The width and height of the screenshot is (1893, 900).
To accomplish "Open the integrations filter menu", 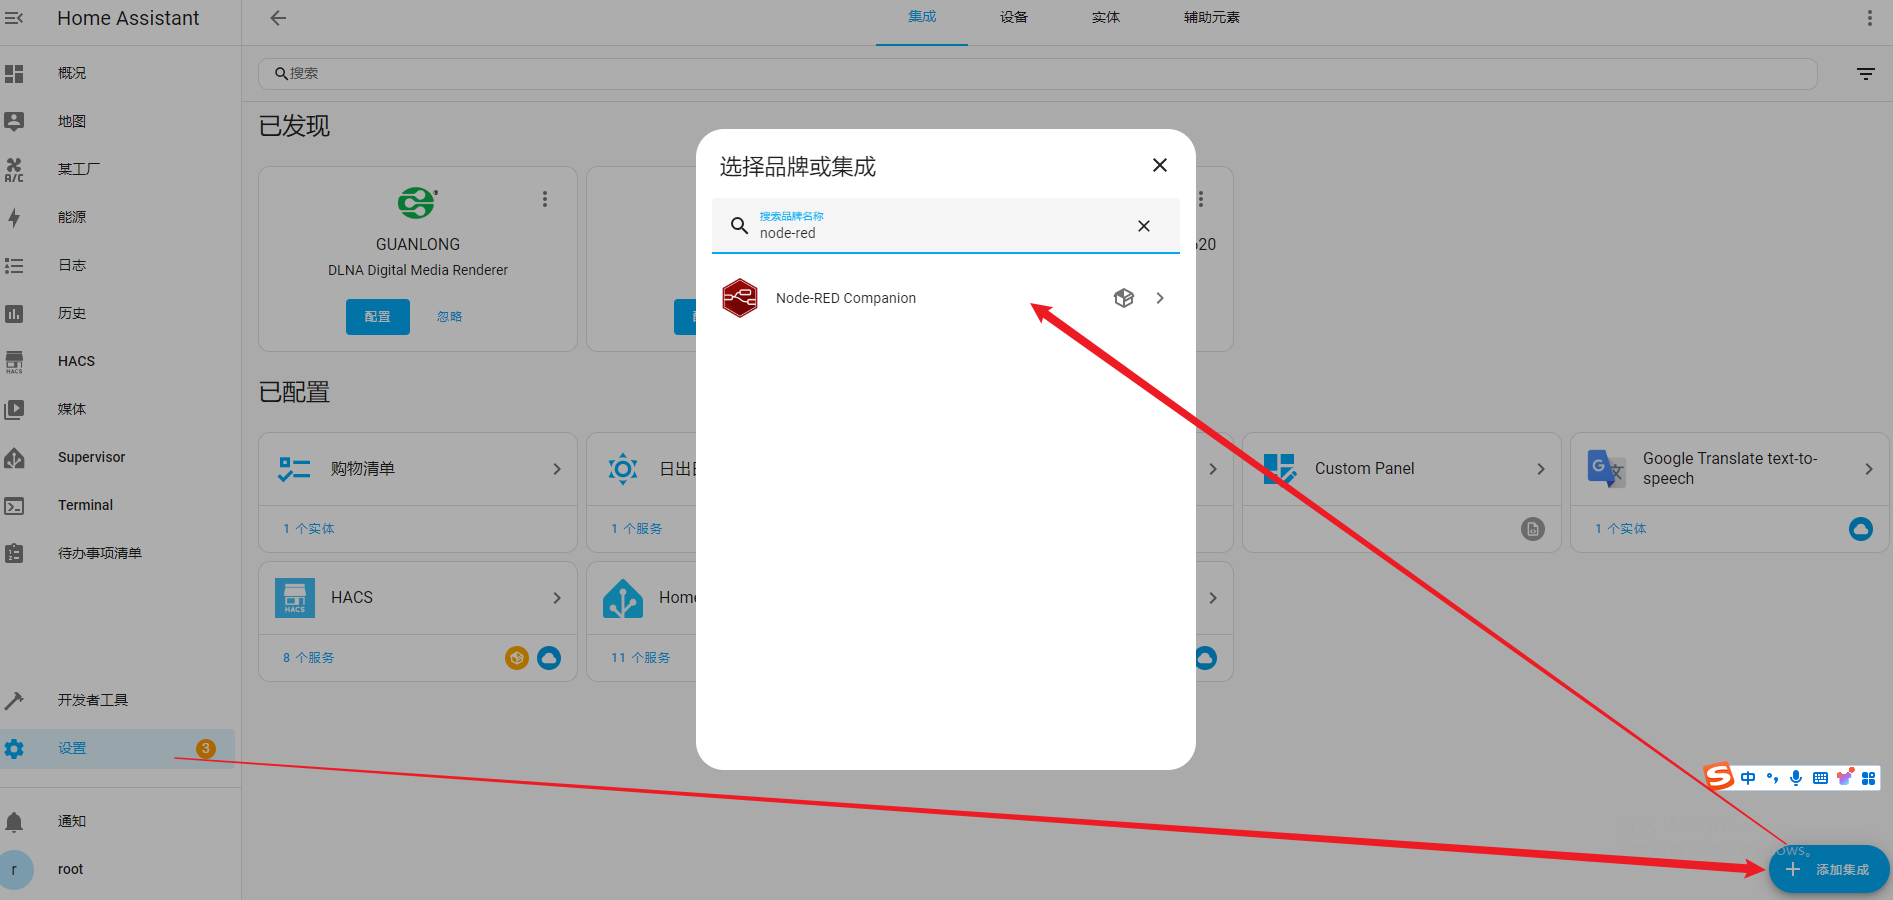I will pos(1866,73).
